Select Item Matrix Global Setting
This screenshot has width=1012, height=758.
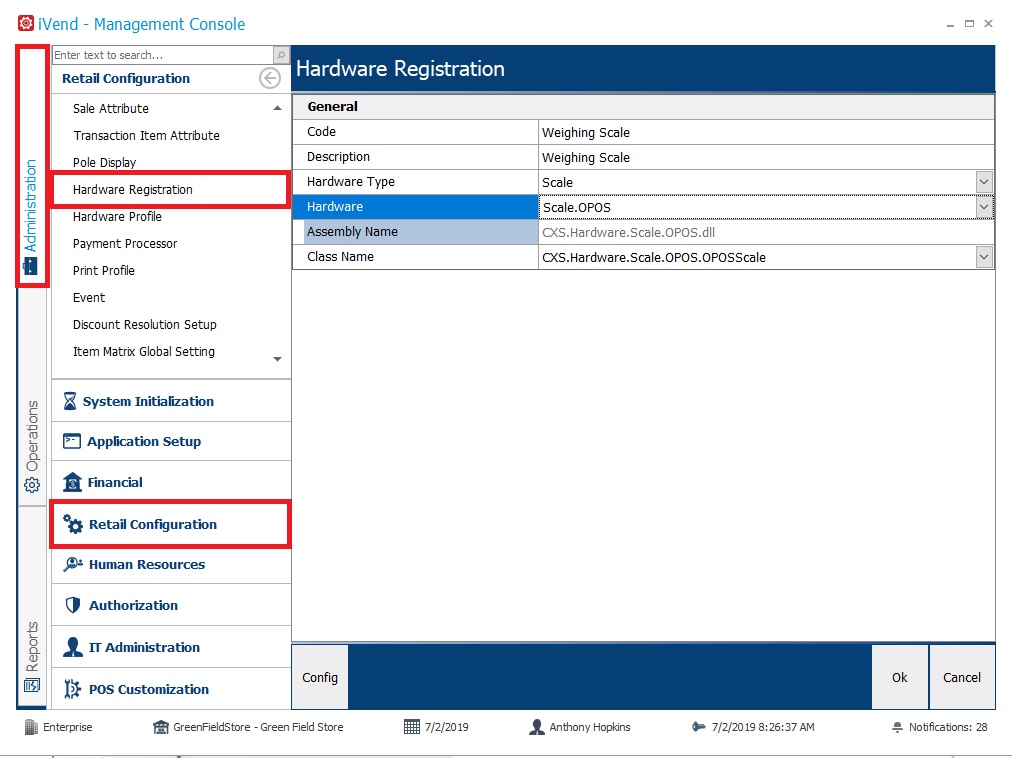point(143,352)
